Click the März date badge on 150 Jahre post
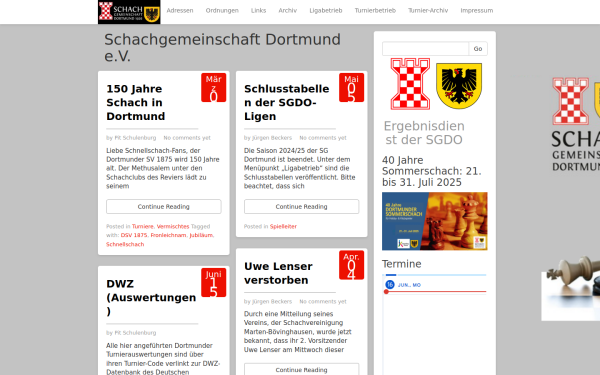Viewport: 600px width, 375px height. coord(214,88)
